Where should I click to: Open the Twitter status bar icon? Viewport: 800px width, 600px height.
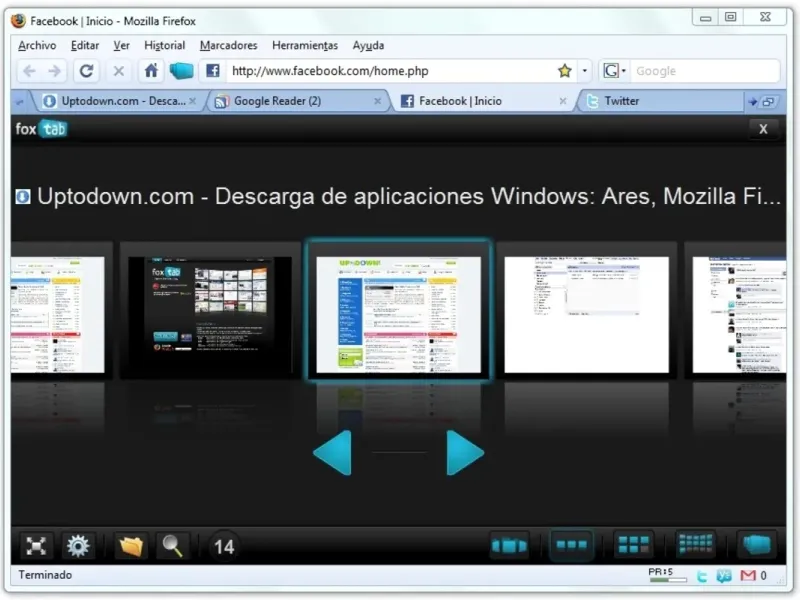702,576
